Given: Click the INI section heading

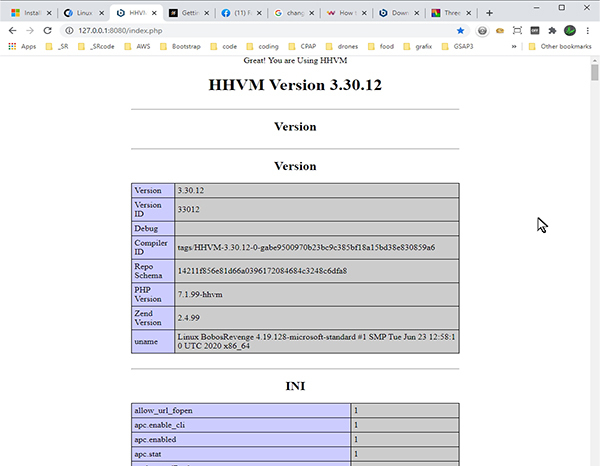Looking at the screenshot, I should [295, 386].
